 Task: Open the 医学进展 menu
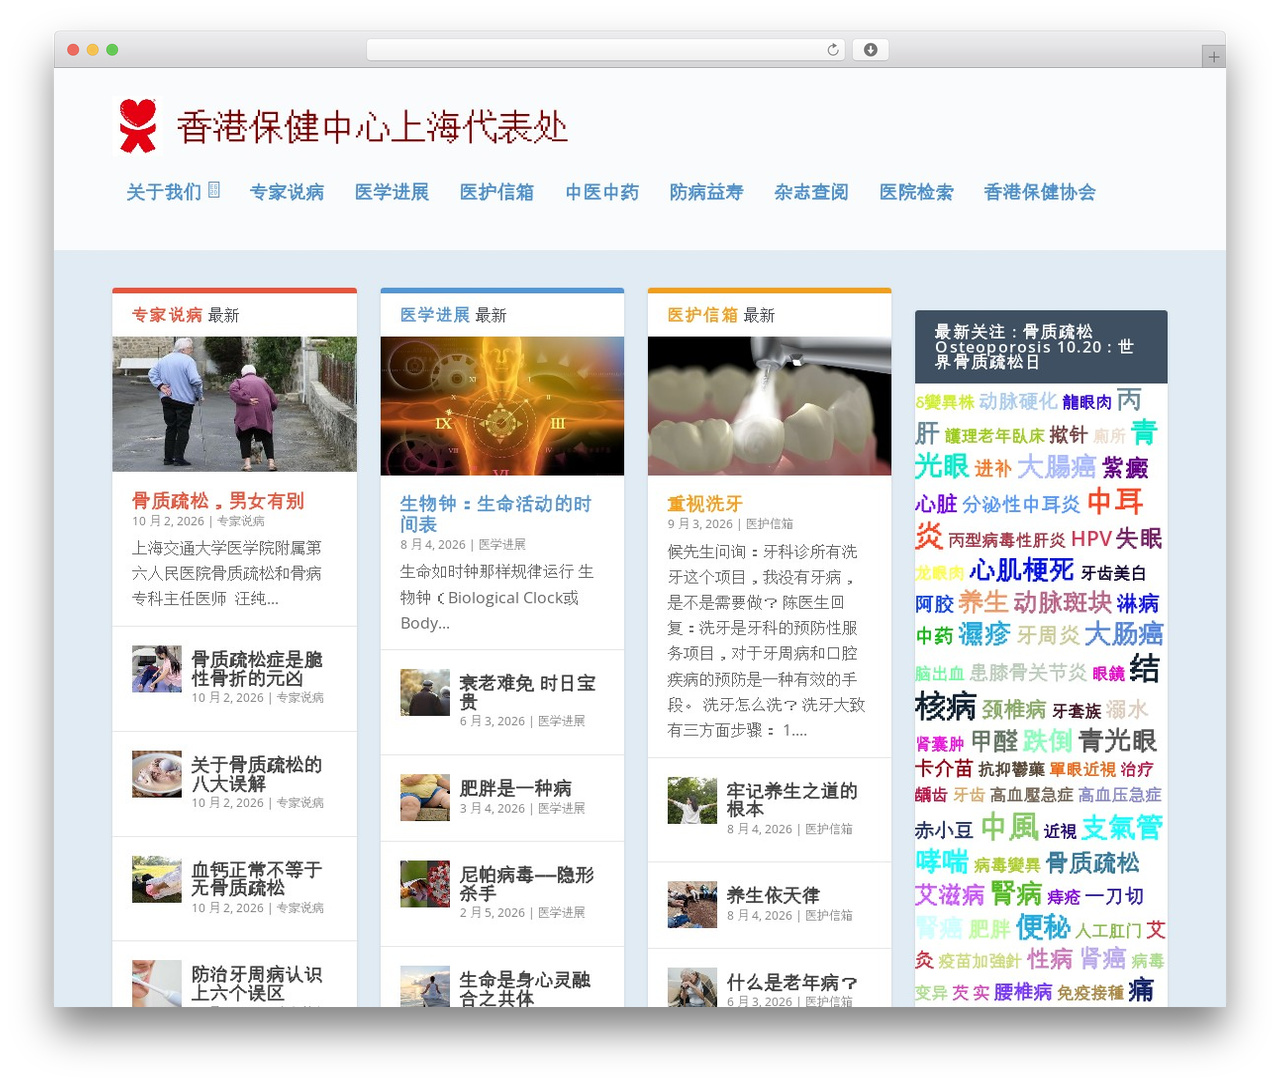coord(392,192)
